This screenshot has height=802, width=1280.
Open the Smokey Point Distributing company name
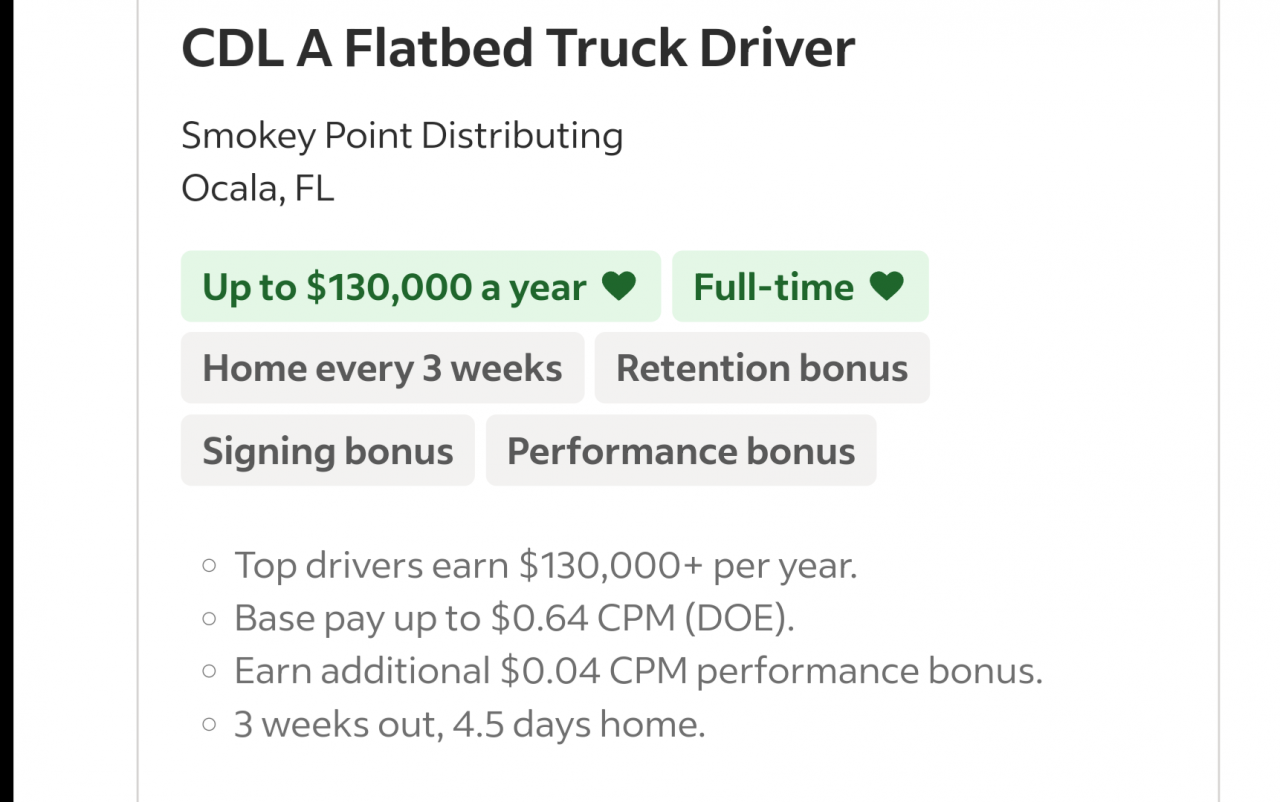[x=402, y=135]
